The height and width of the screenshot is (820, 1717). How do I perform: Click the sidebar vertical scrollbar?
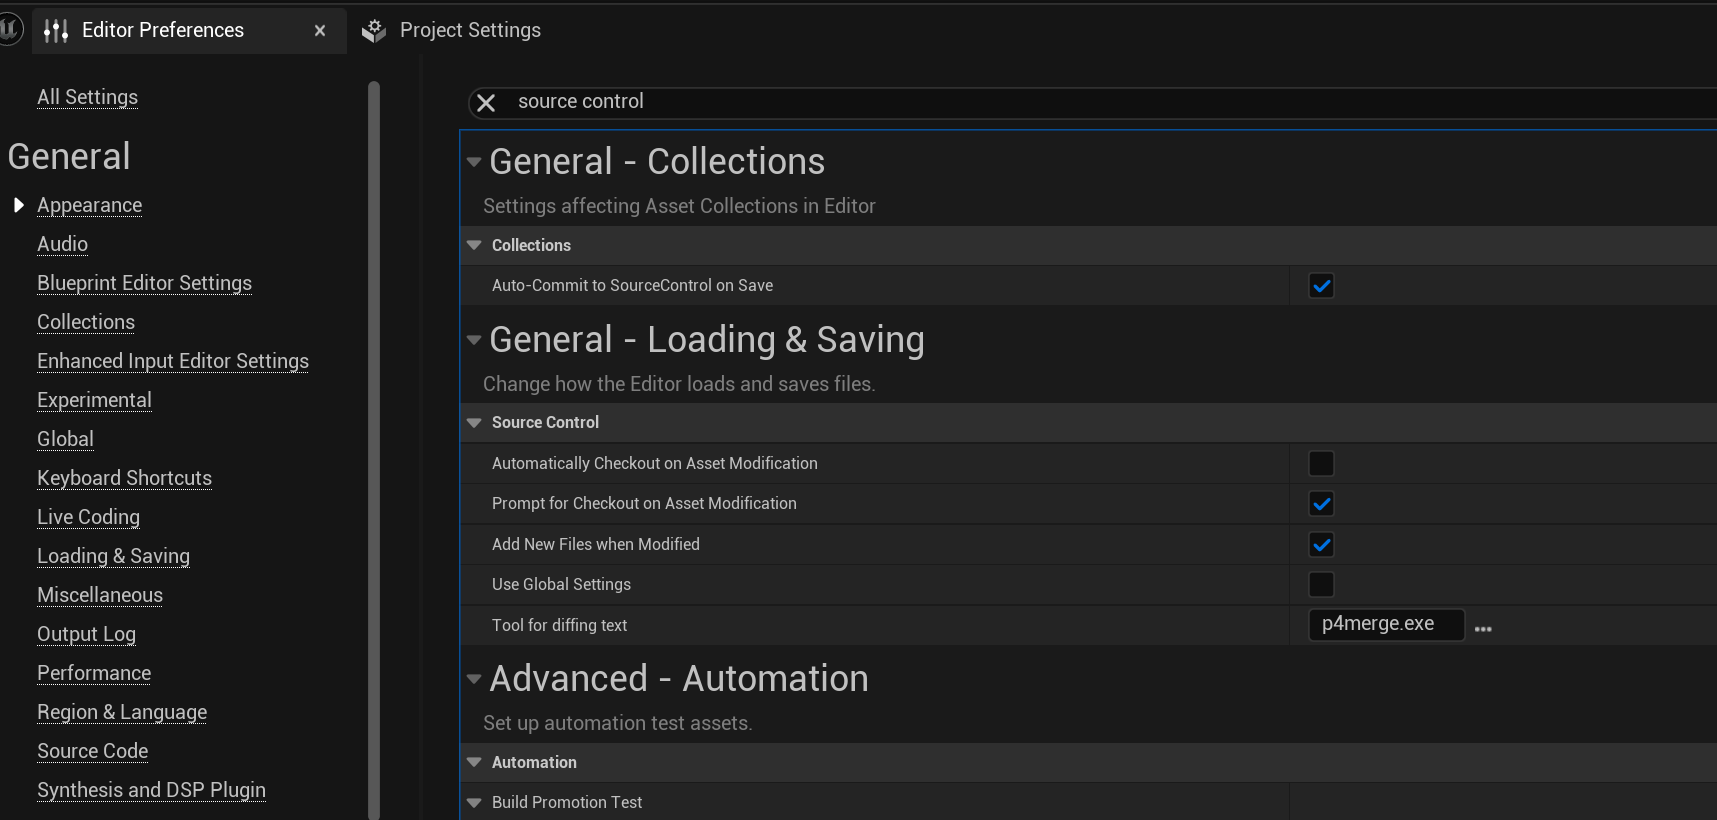374,450
